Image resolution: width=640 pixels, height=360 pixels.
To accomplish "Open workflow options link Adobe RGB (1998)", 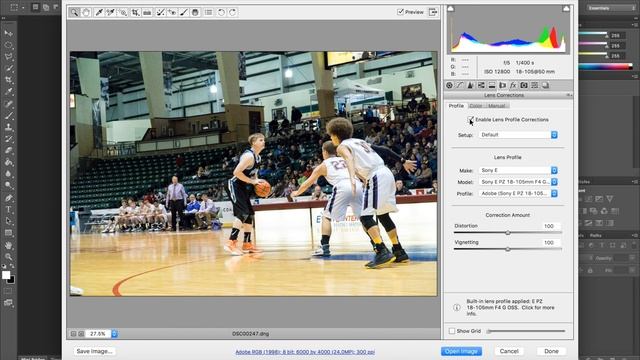I will click(x=305, y=352).
